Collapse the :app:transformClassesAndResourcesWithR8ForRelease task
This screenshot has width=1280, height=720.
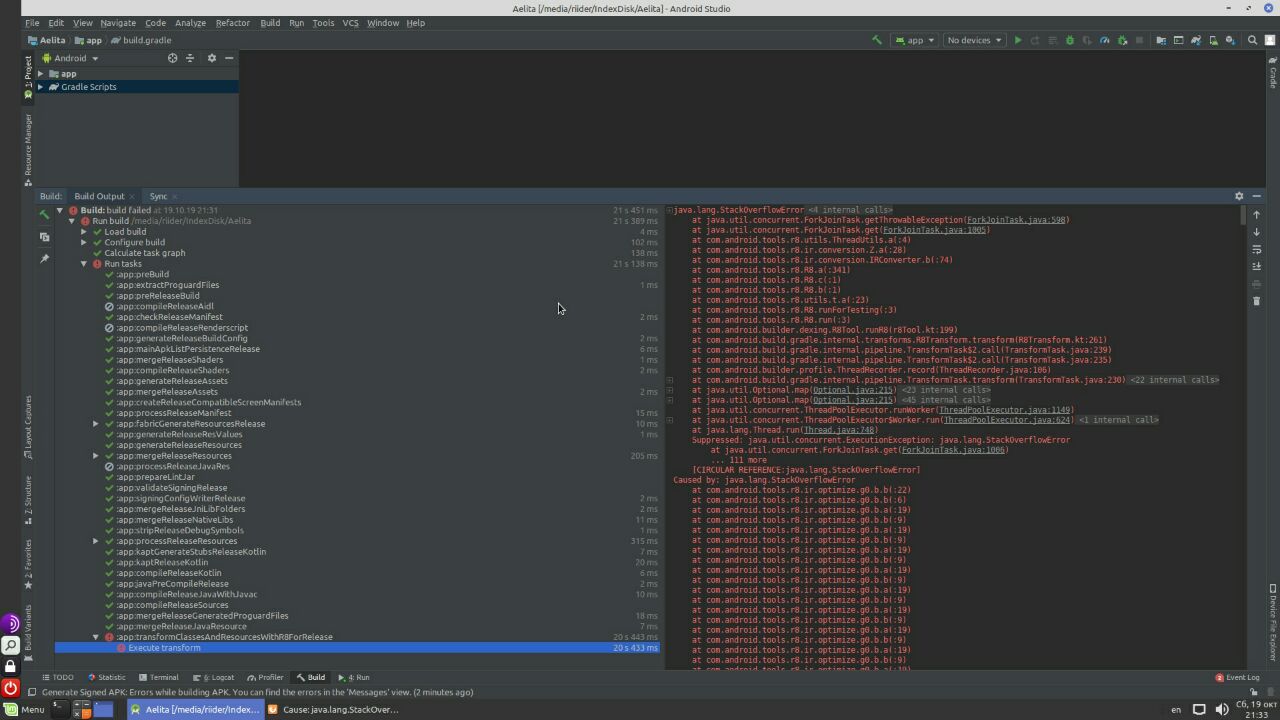coord(96,637)
